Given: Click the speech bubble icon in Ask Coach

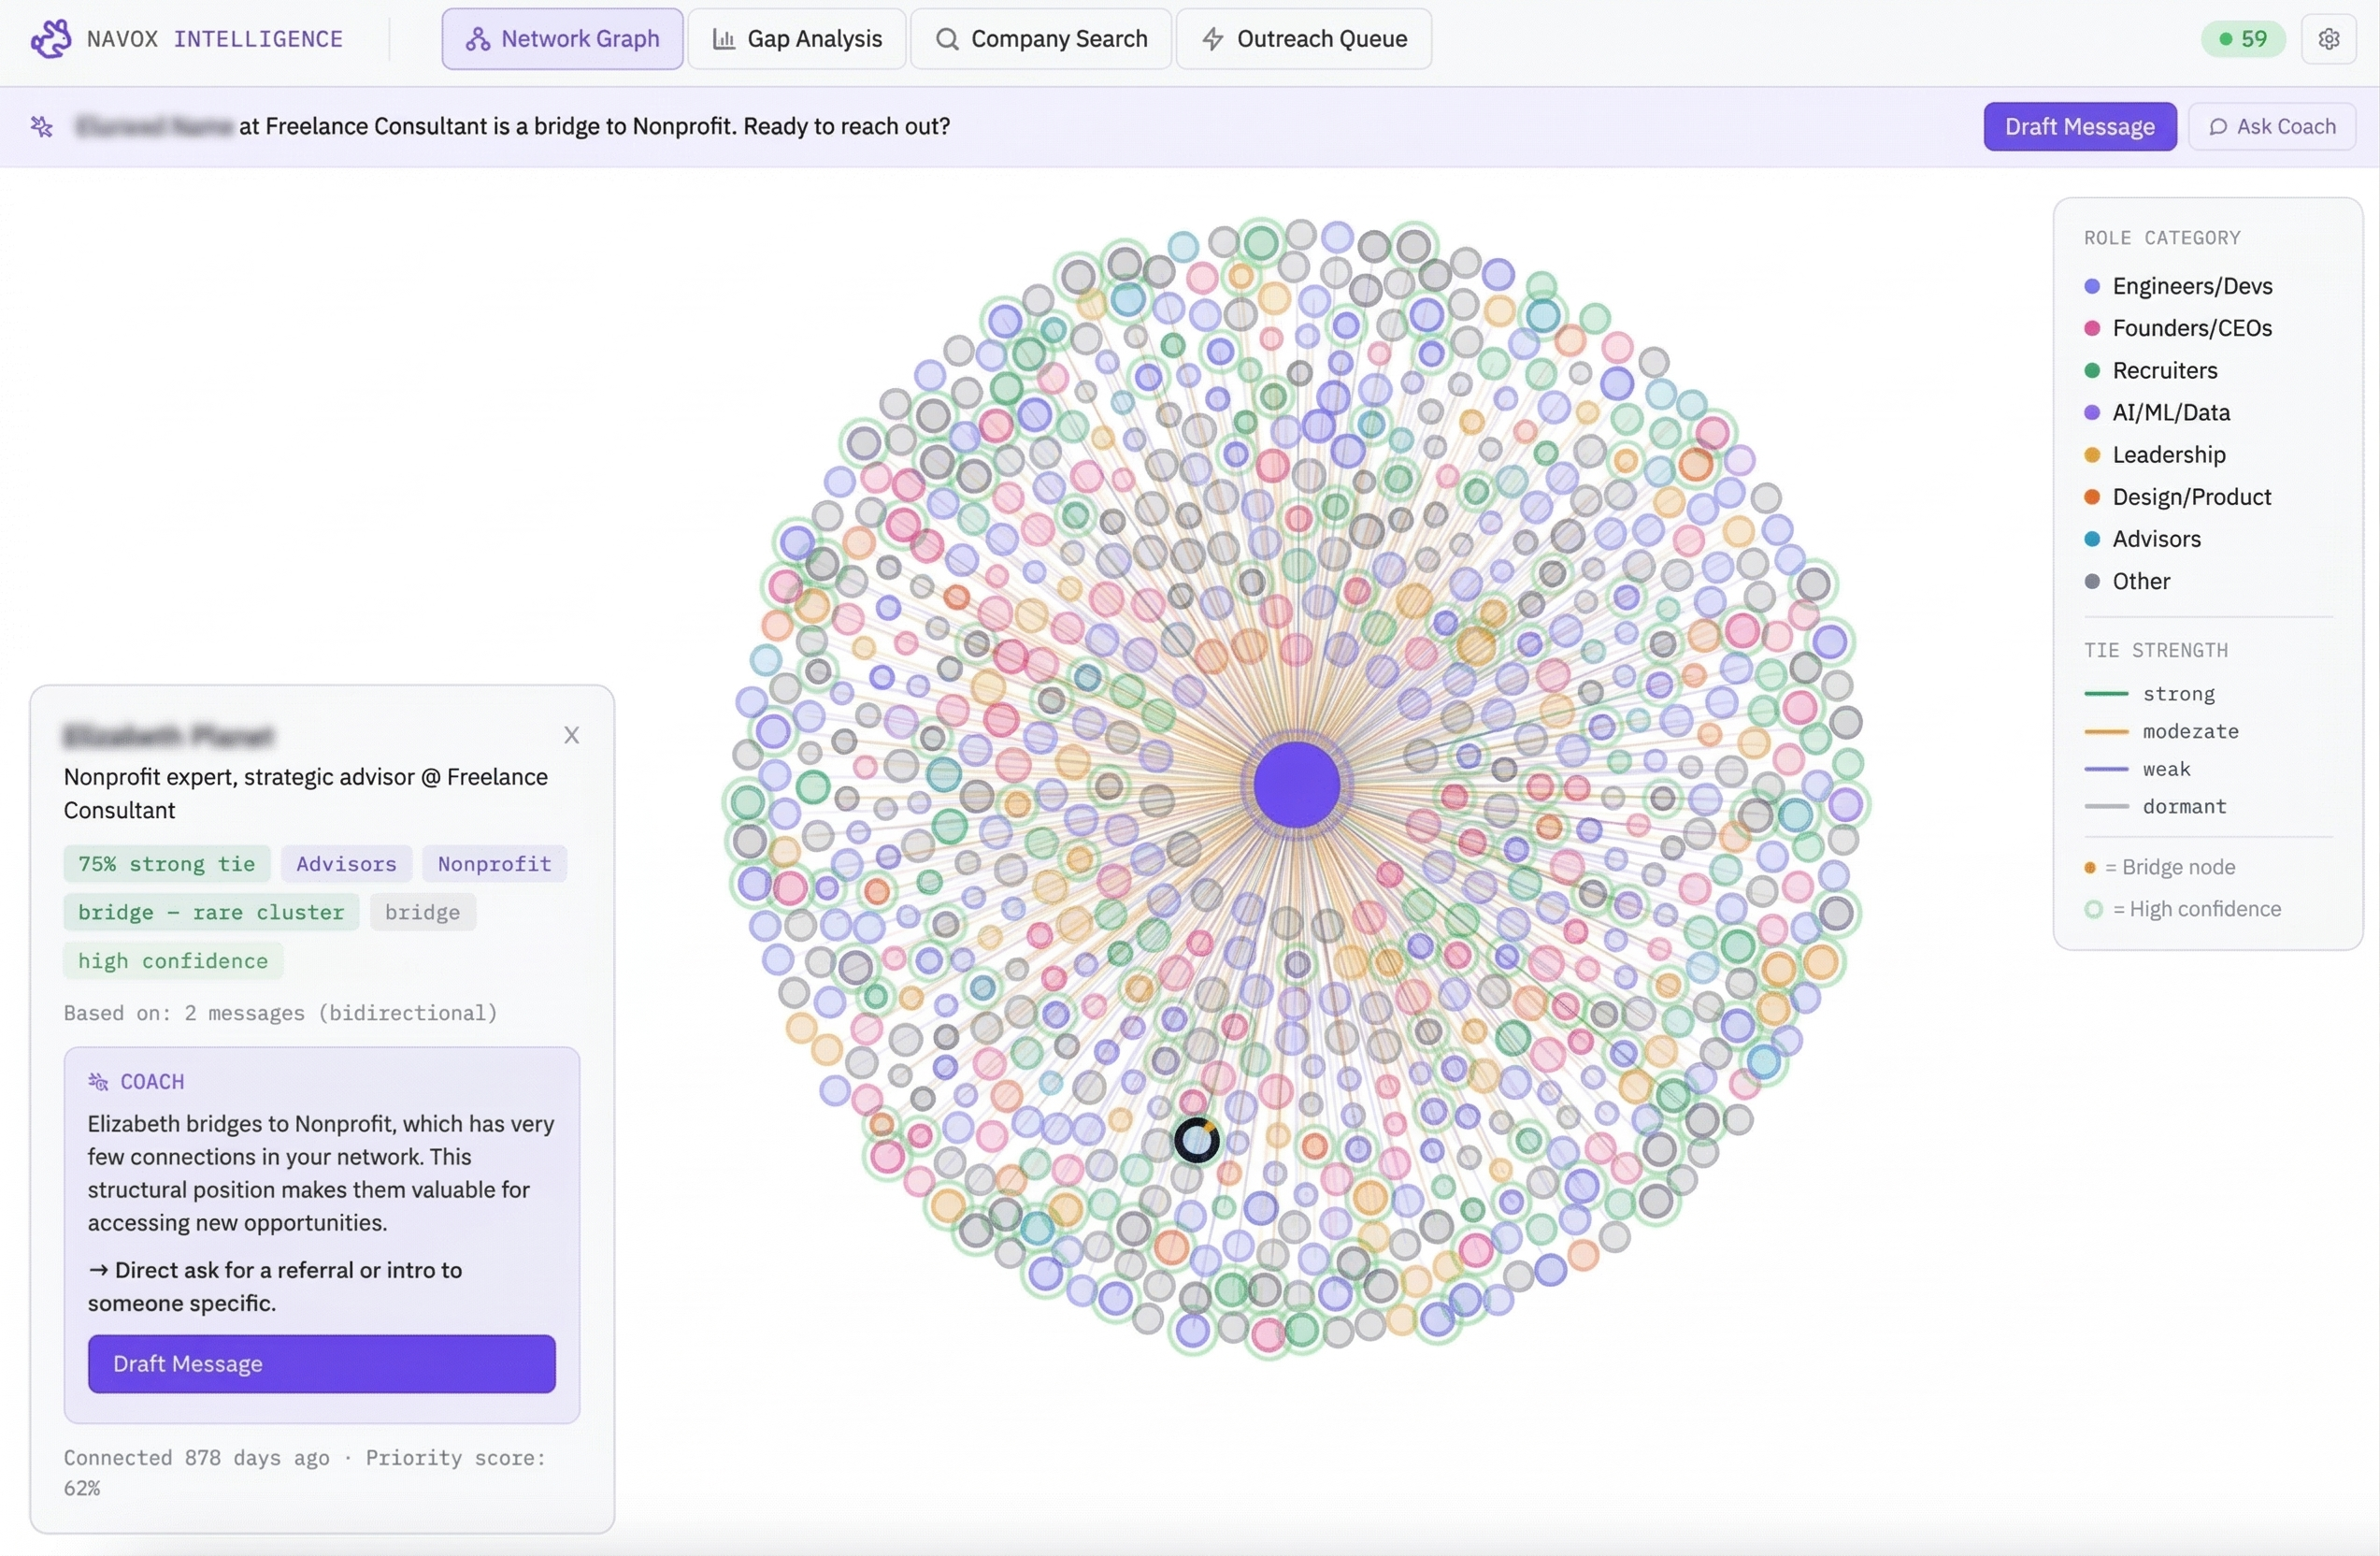Looking at the screenshot, I should 2220,126.
